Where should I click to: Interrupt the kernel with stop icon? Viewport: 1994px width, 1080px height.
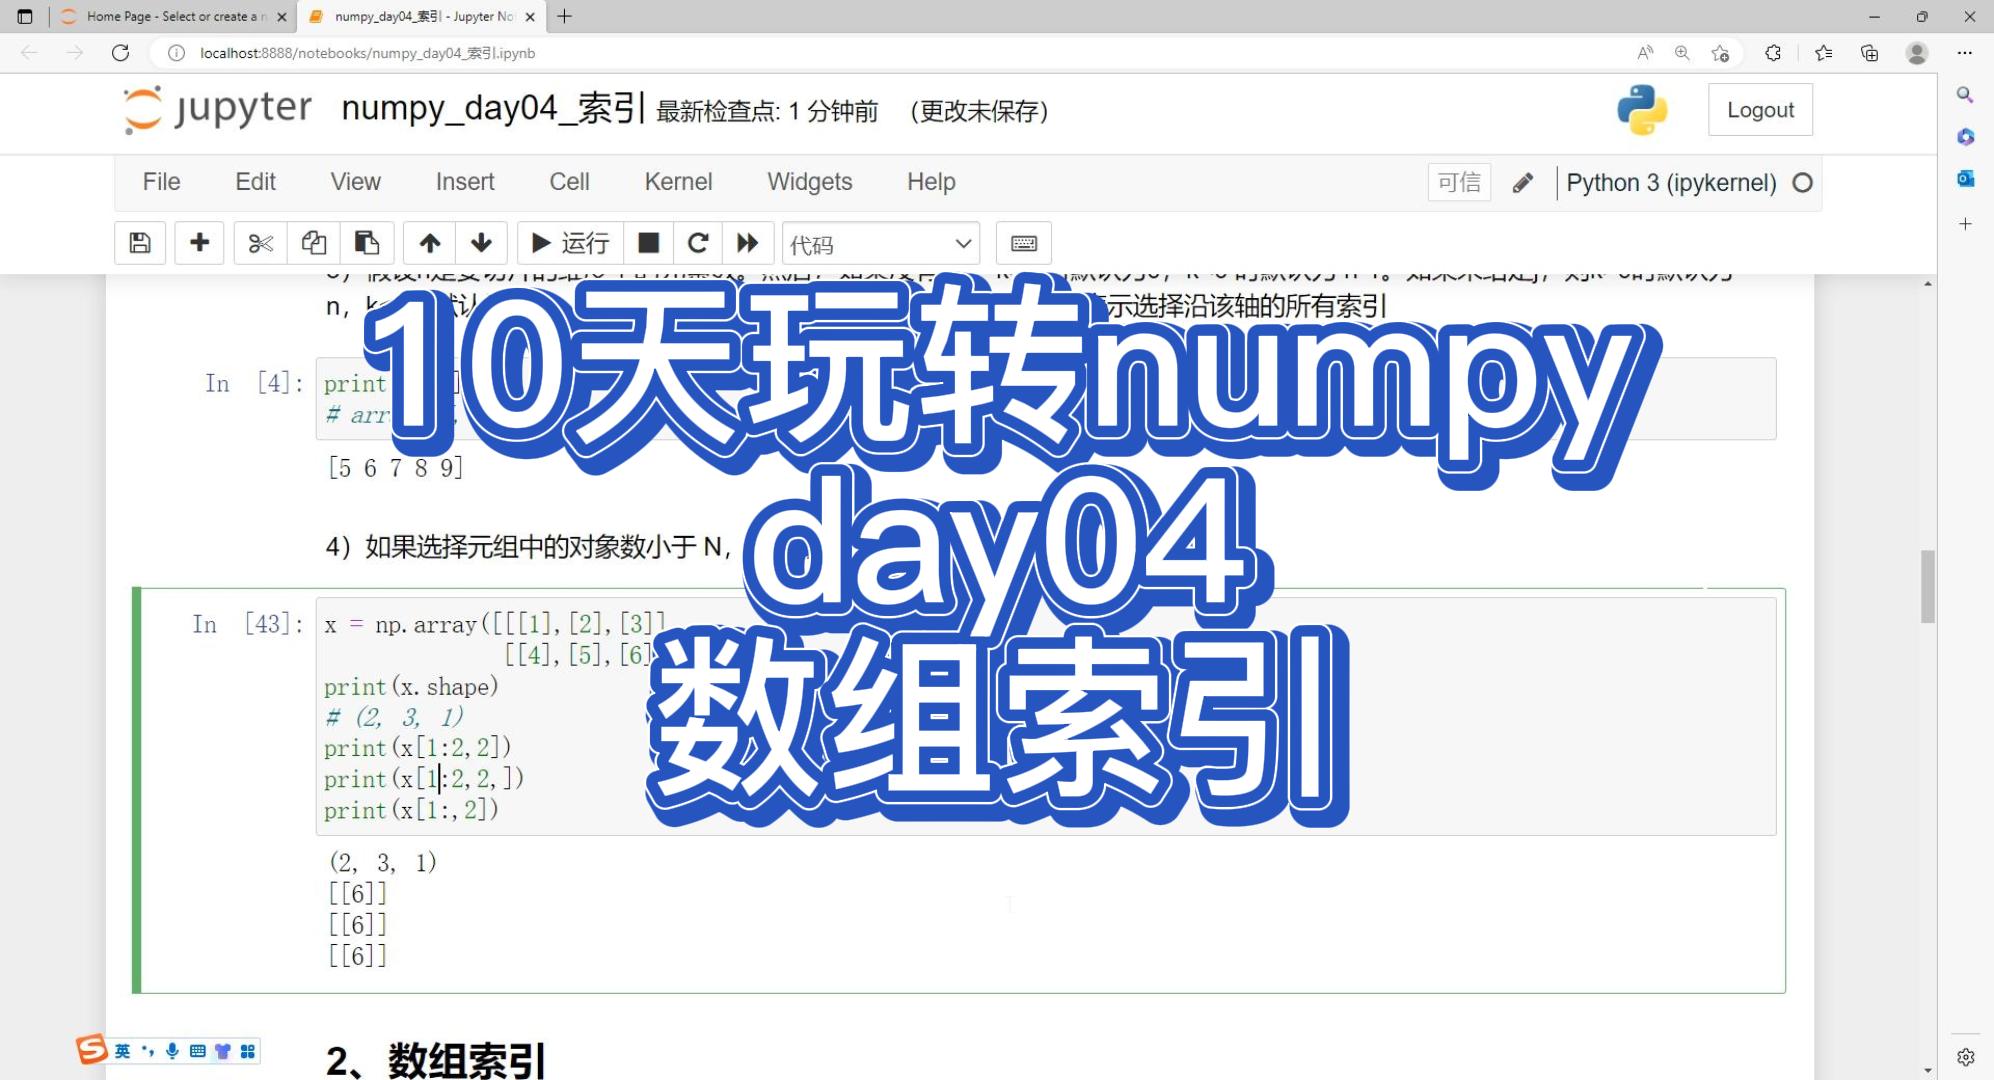coord(648,243)
